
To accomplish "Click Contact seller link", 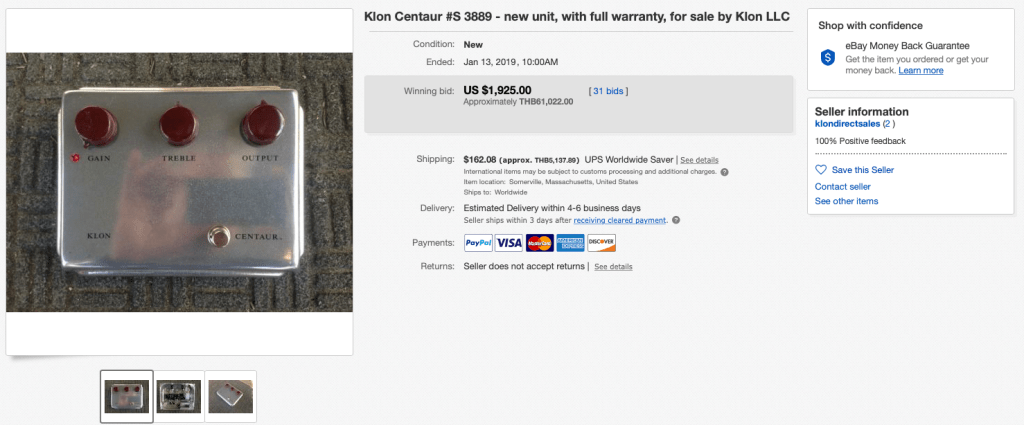I will pos(842,187).
